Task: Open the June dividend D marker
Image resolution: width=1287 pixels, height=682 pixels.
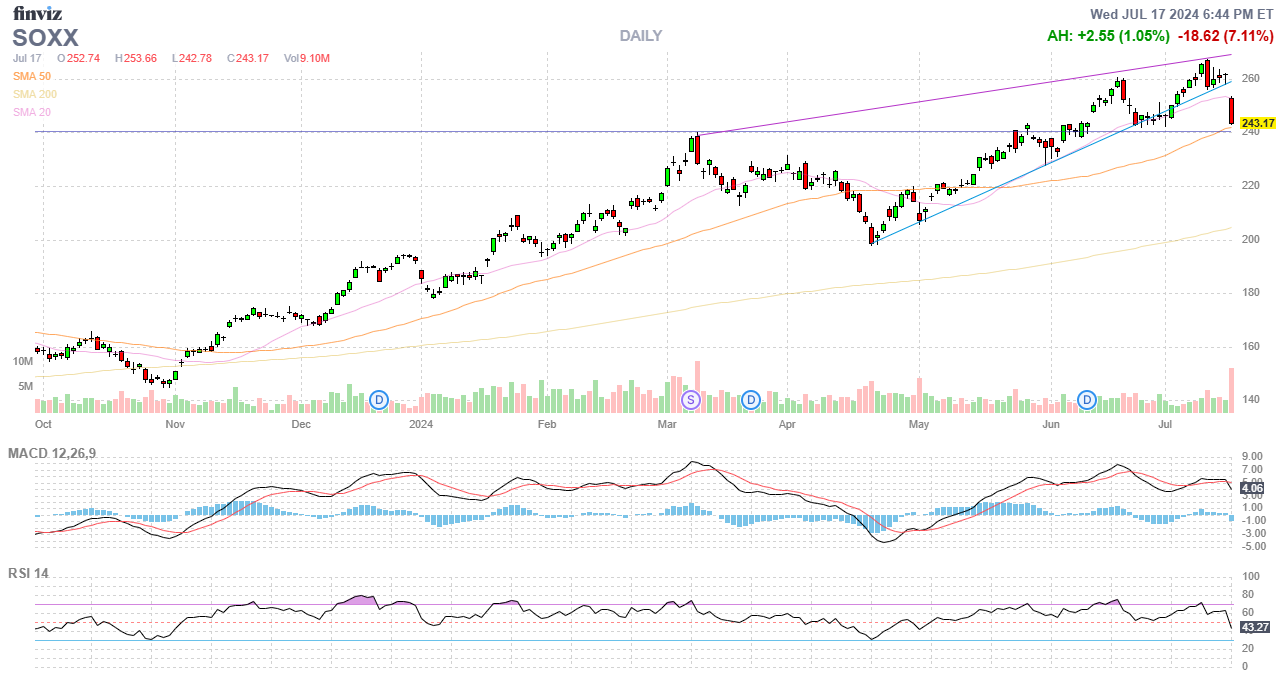Action: 1087,400
